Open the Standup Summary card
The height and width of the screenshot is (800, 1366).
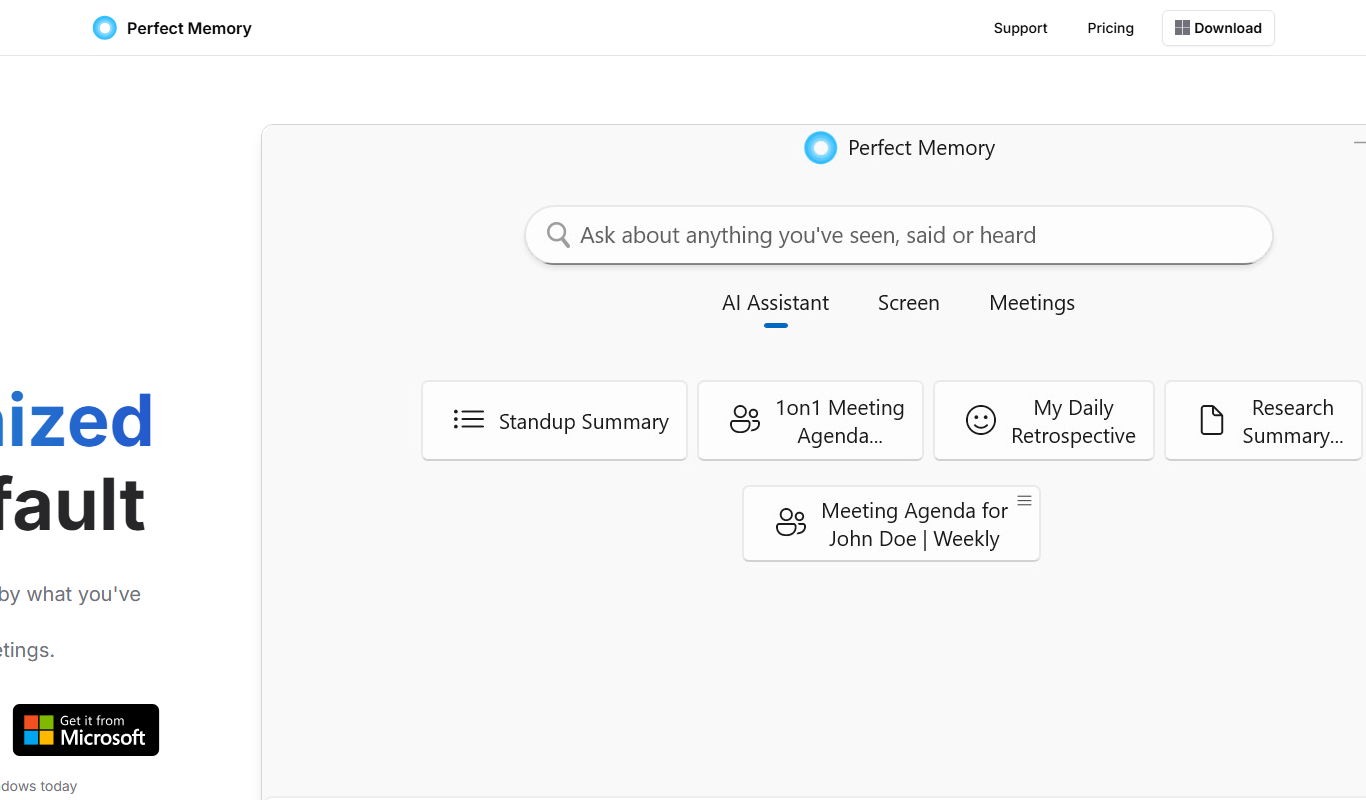pyautogui.click(x=554, y=420)
